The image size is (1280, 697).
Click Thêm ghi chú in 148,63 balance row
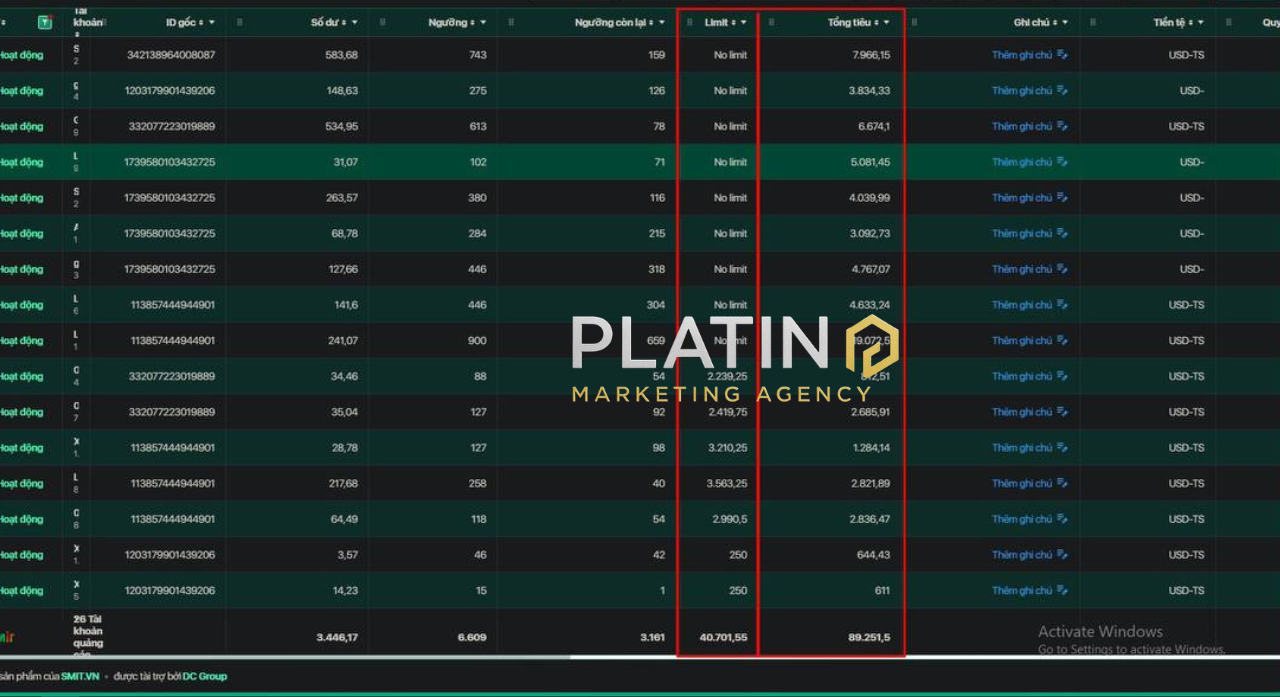coord(1021,91)
